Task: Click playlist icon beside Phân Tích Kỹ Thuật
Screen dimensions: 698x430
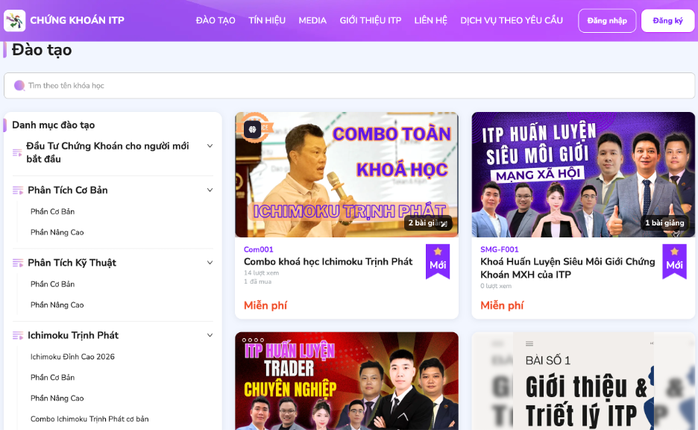Action: (17, 263)
